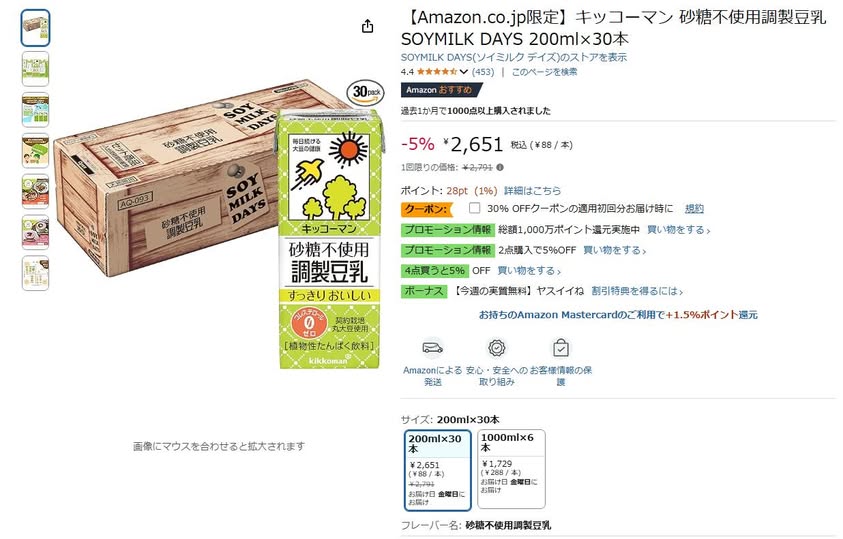843x539 pixels.
Task: Expand 割引特典を得るには chevron link
Action: pyautogui.click(x=637, y=291)
